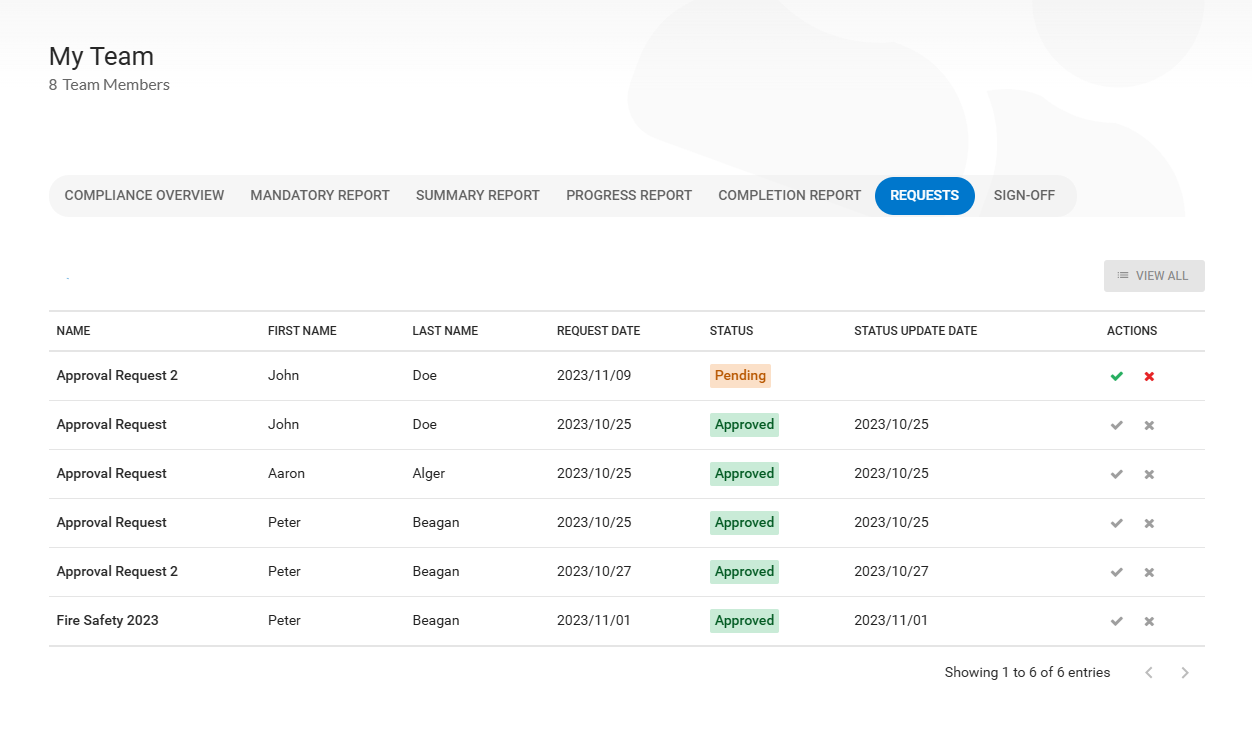Click approve checkmark for Peter Beagan's 2023/10/27 request

click(1117, 572)
